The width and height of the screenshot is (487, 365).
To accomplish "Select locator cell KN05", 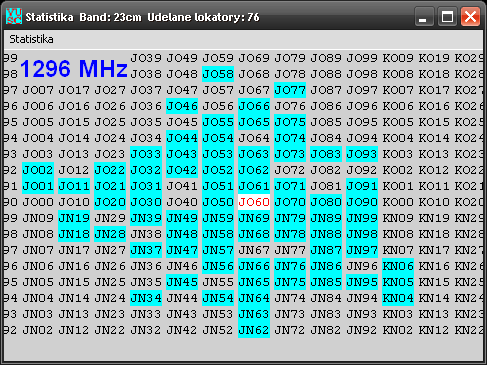I will pyautogui.click(x=398, y=282).
